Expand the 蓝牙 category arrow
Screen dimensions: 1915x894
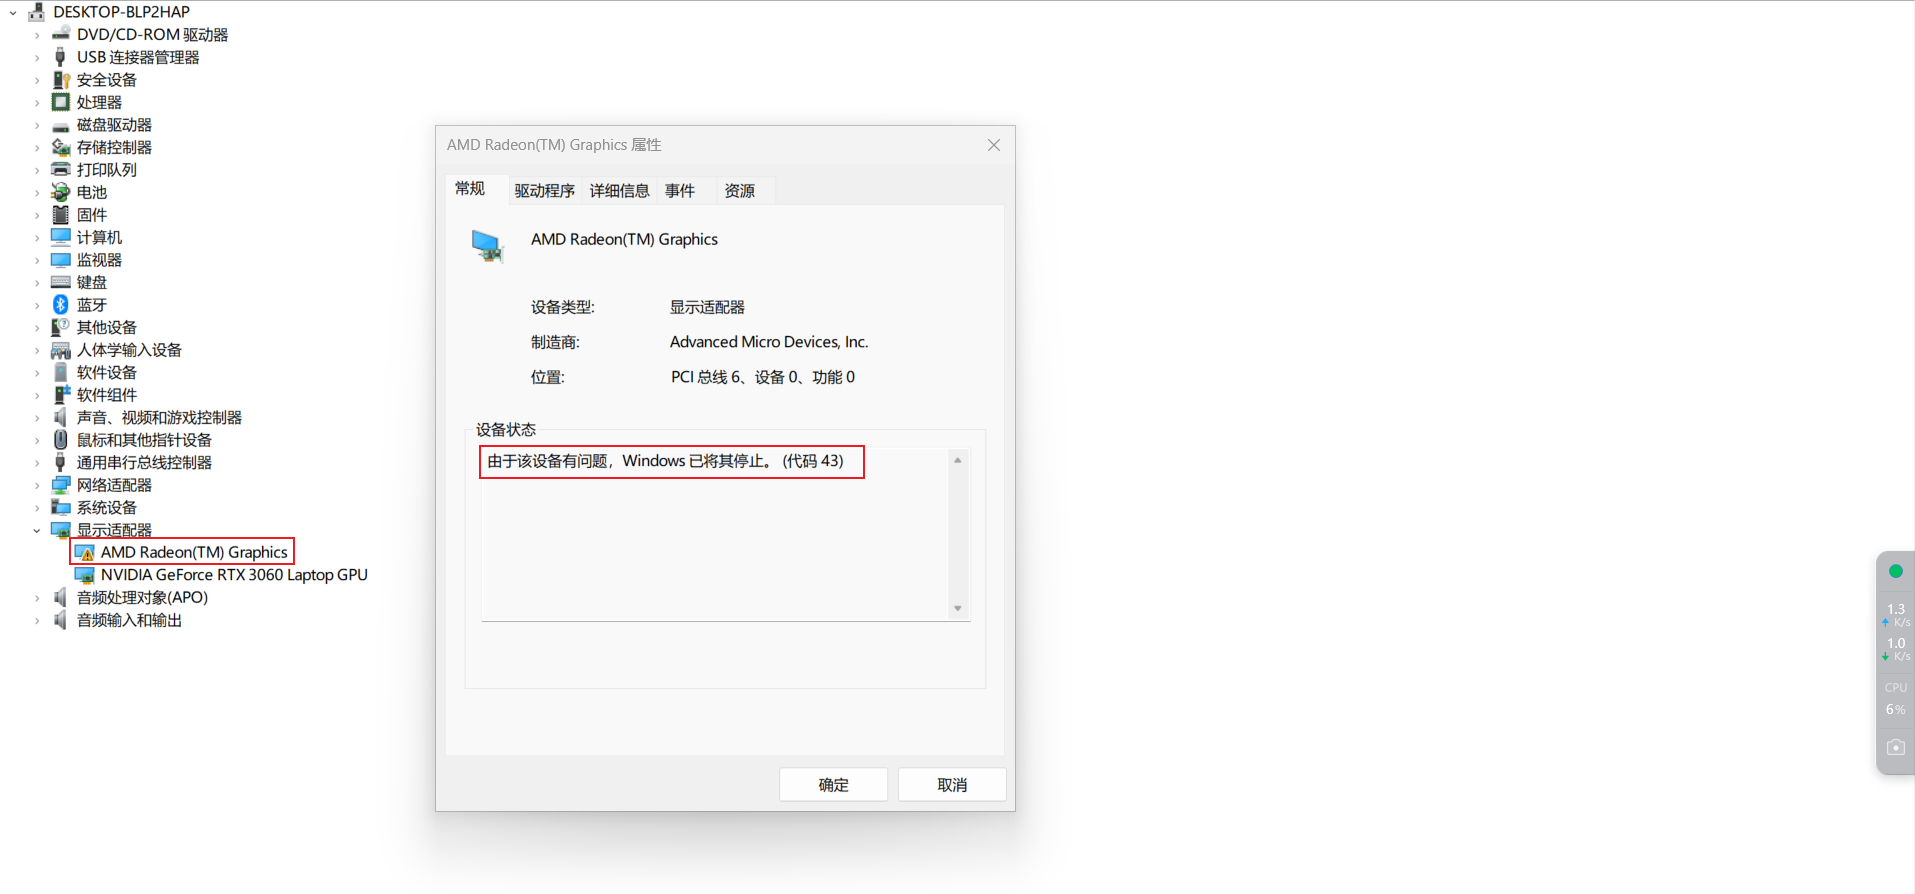pyautogui.click(x=37, y=305)
